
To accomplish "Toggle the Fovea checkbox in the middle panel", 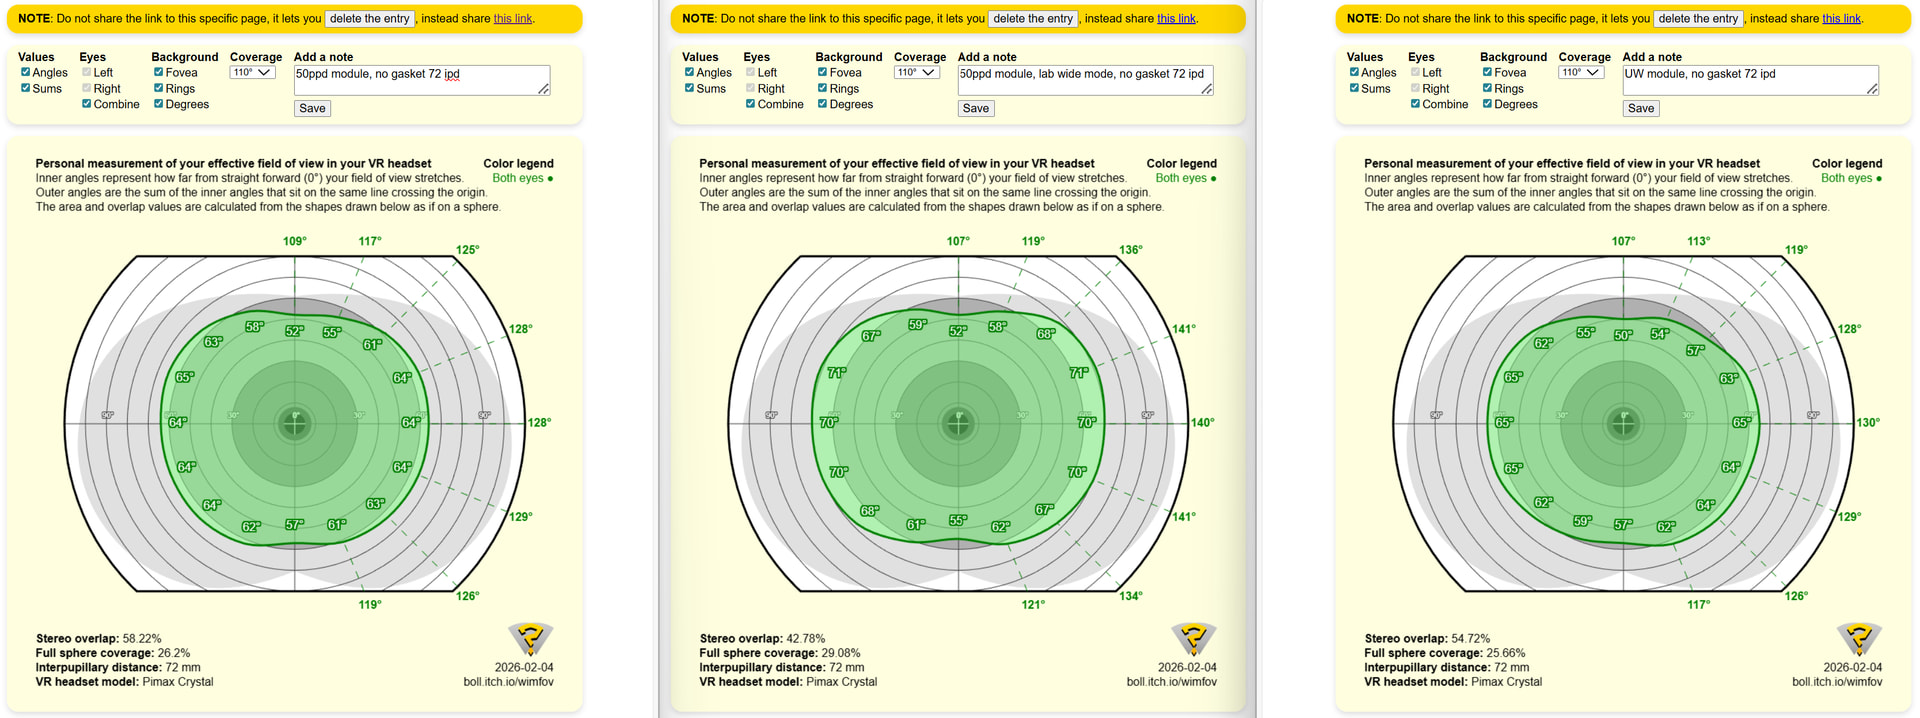I will (822, 72).
